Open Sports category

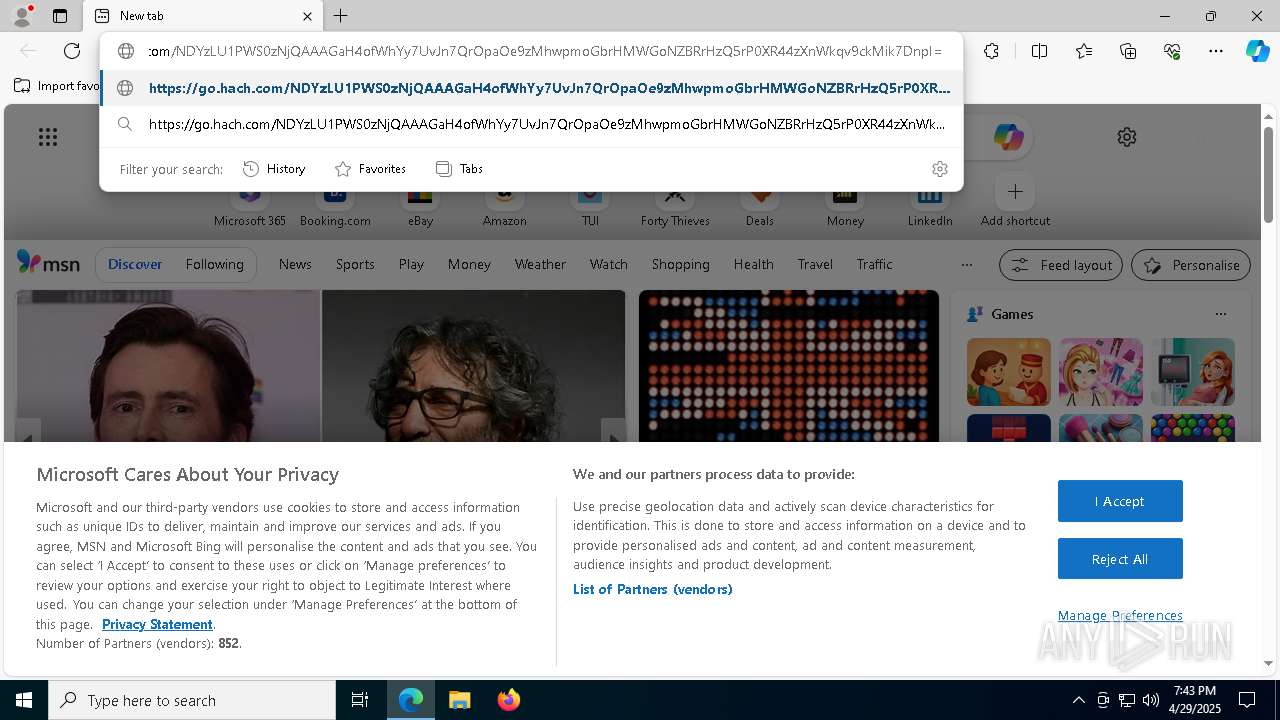355,264
